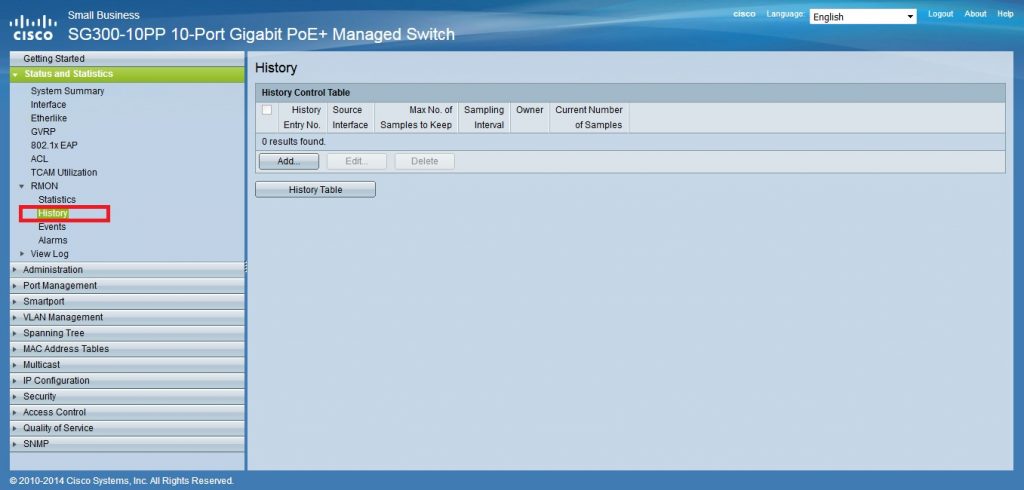Click Source Interface column header
1024x490 pixels.
pyautogui.click(x=350, y=118)
